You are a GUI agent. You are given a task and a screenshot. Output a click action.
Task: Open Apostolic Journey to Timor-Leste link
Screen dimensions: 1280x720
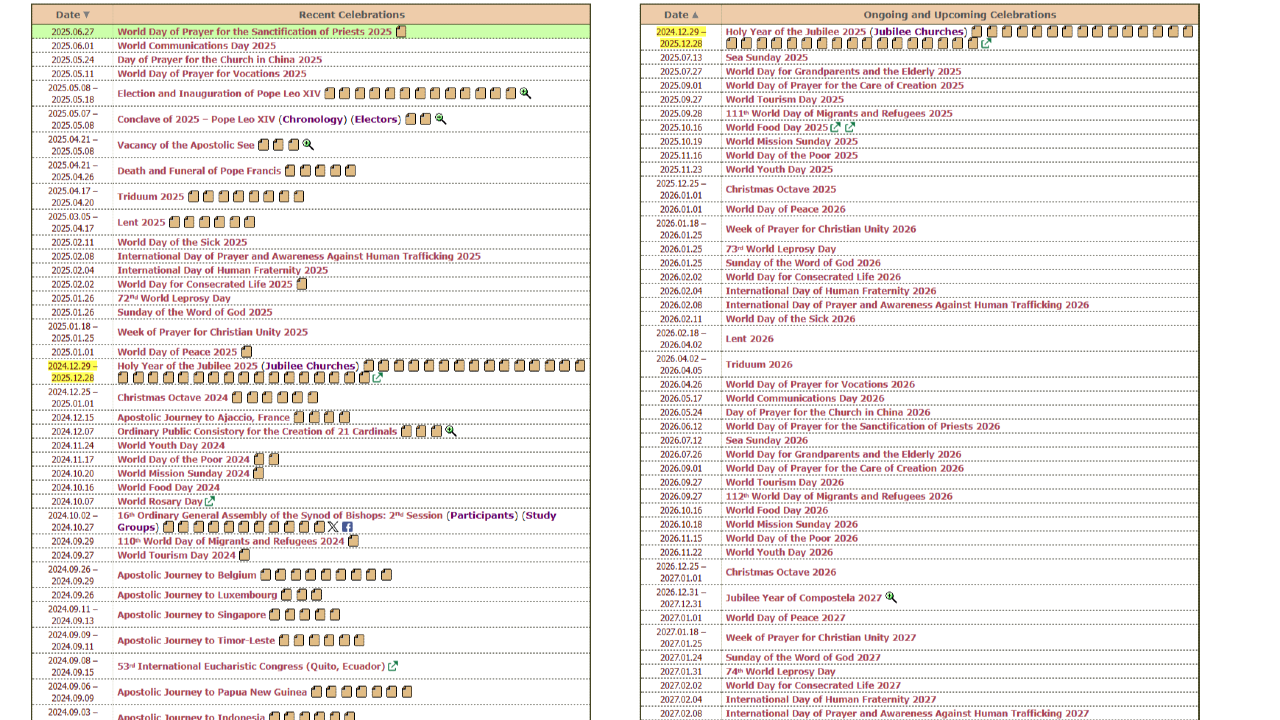196,641
